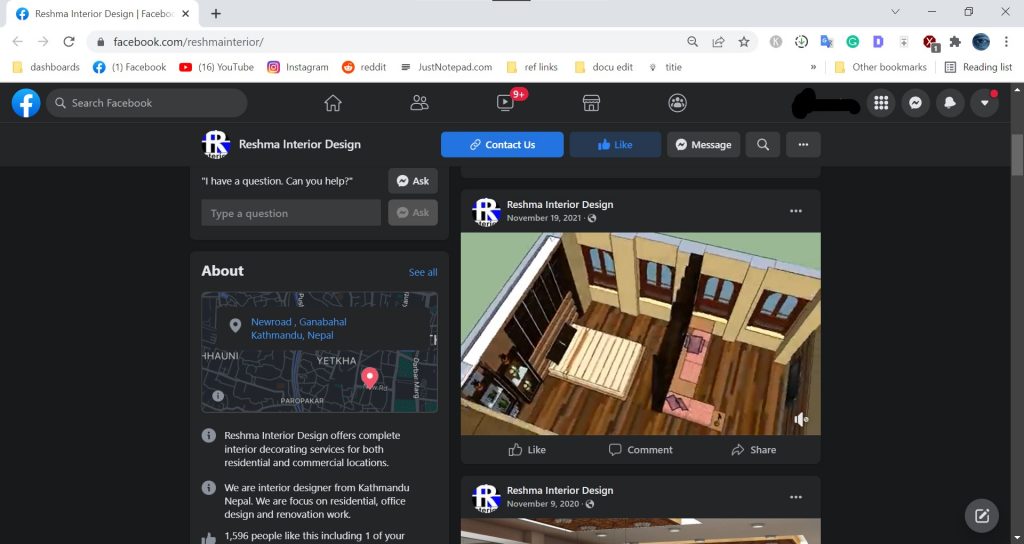The height and width of the screenshot is (544, 1024).
Task: Click the Contact Us button
Action: (x=502, y=145)
